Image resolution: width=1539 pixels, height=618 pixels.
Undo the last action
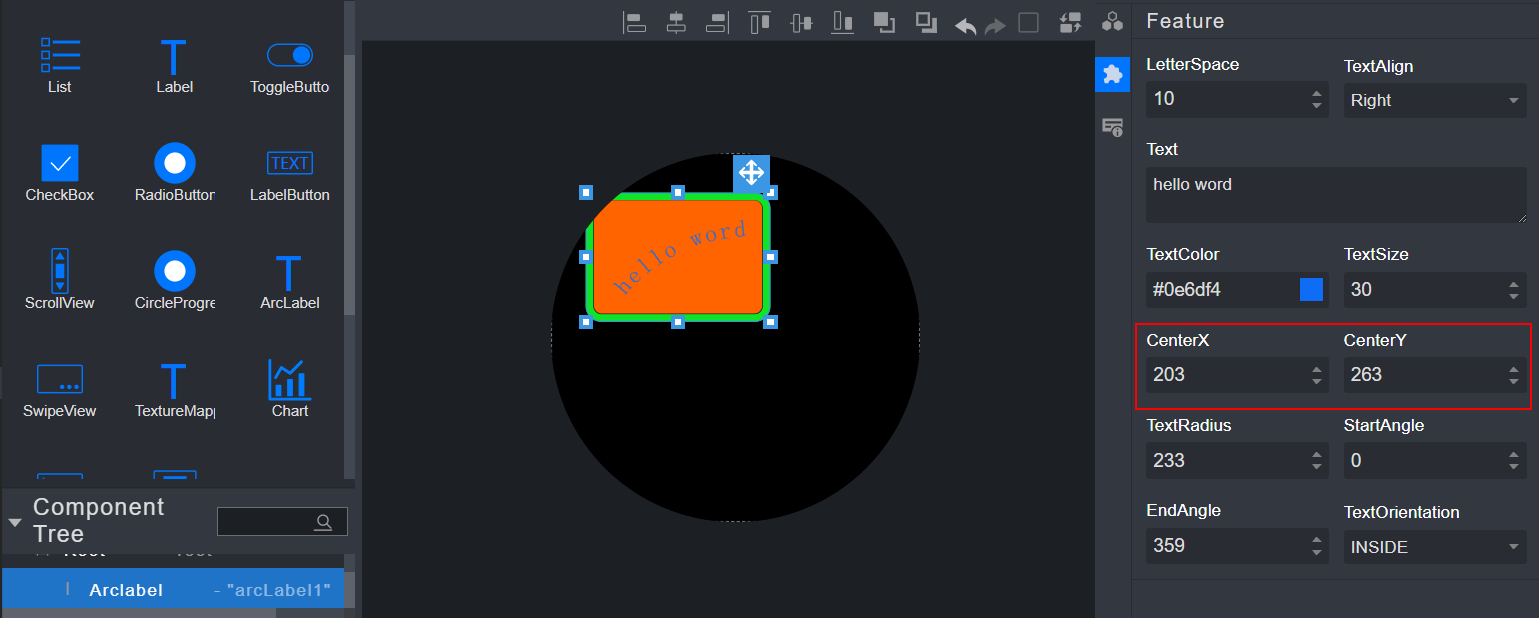click(965, 25)
